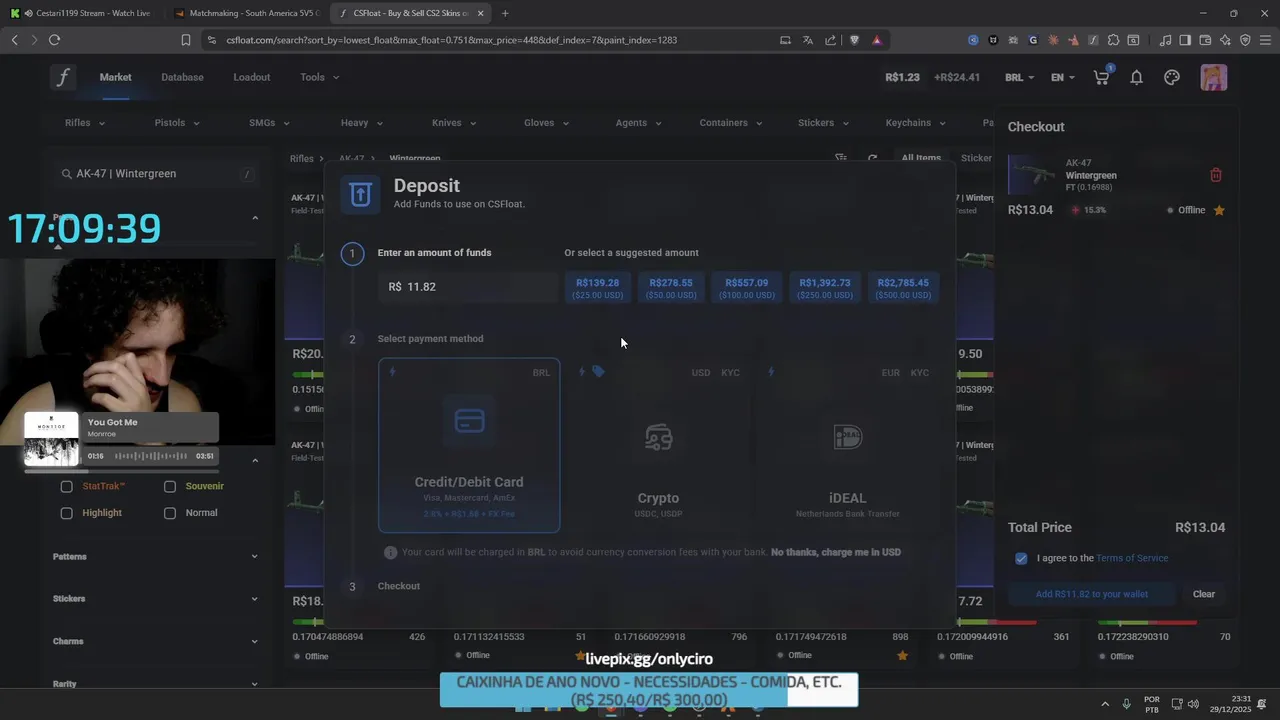Image resolution: width=1280 pixels, height=720 pixels.
Task: Open the shopping cart icon
Action: (x=1101, y=77)
